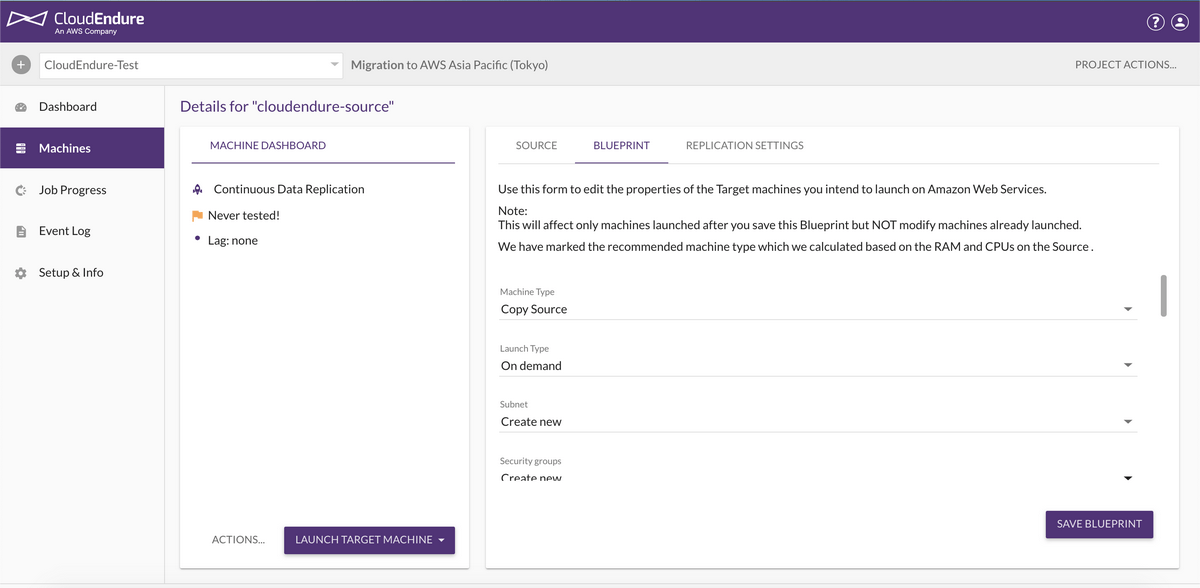Click the Machines server icon
This screenshot has height=588, width=1200.
tap(20, 148)
